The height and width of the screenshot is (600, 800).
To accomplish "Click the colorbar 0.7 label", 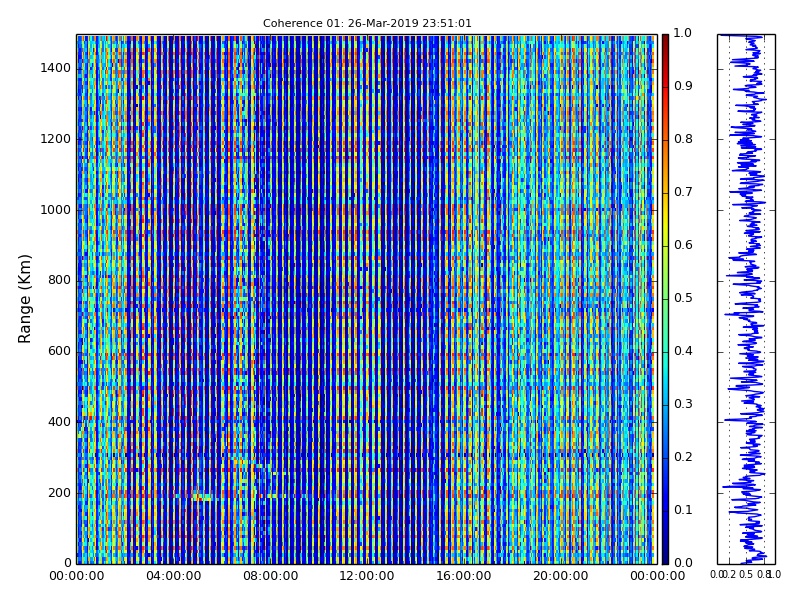I will (x=683, y=192).
